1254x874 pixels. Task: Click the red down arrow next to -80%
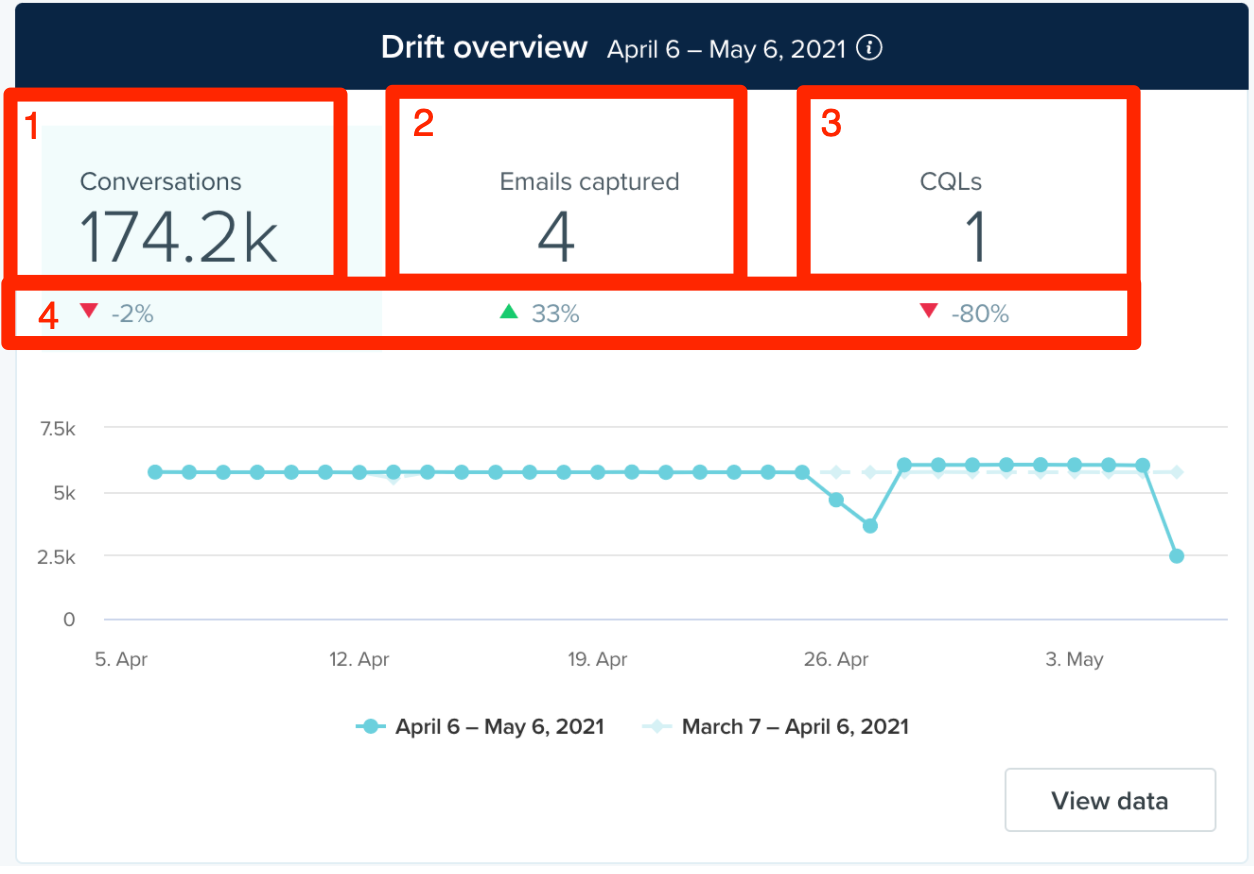pyautogui.click(x=929, y=311)
